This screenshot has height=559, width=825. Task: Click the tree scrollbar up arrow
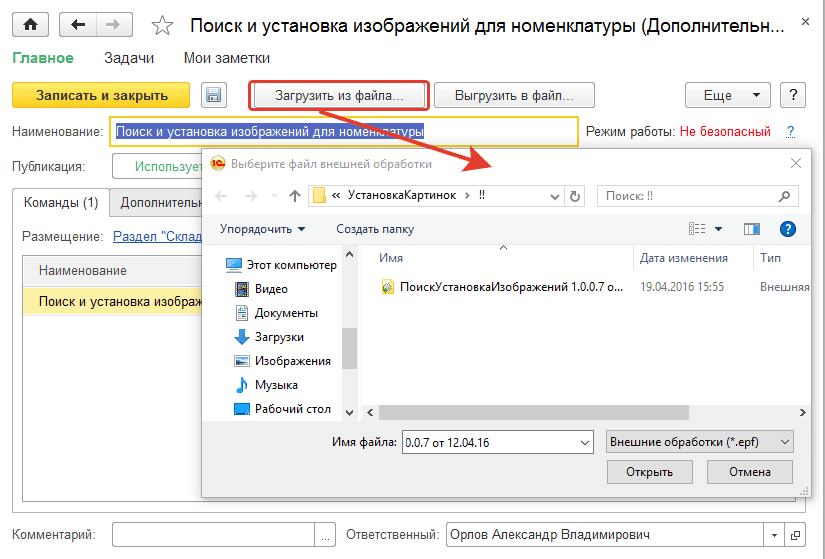pyautogui.click(x=349, y=254)
